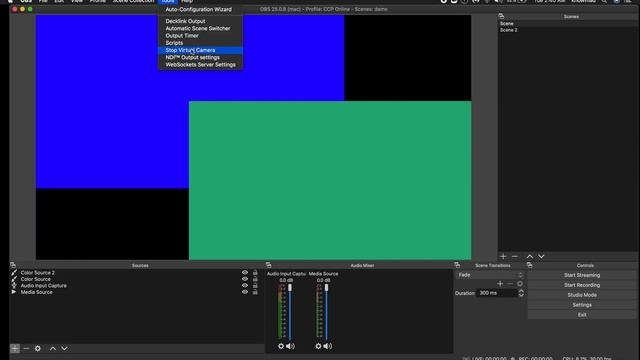Image resolution: width=640 pixels, height=360 pixels.
Task: Select Color Source 2 in Sources list
Action: point(38,273)
